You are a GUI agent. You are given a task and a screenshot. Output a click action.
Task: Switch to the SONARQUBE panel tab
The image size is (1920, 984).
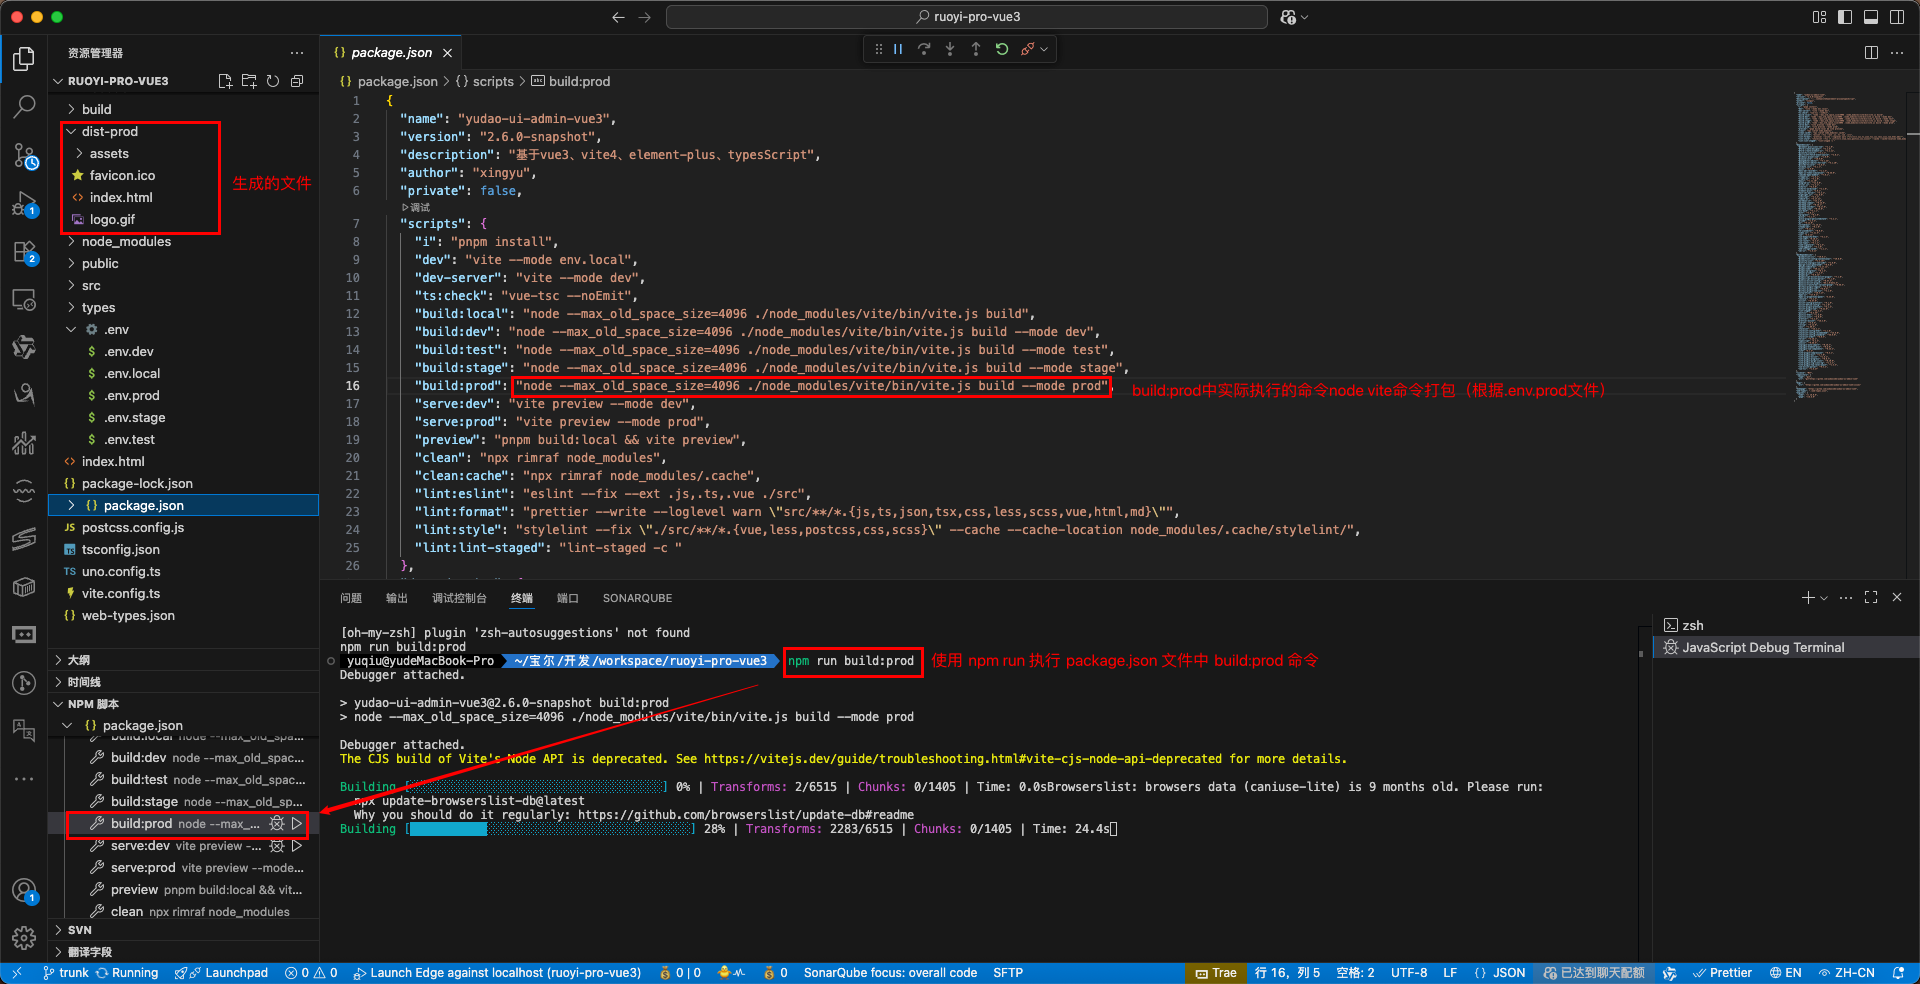(x=637, y=598)
